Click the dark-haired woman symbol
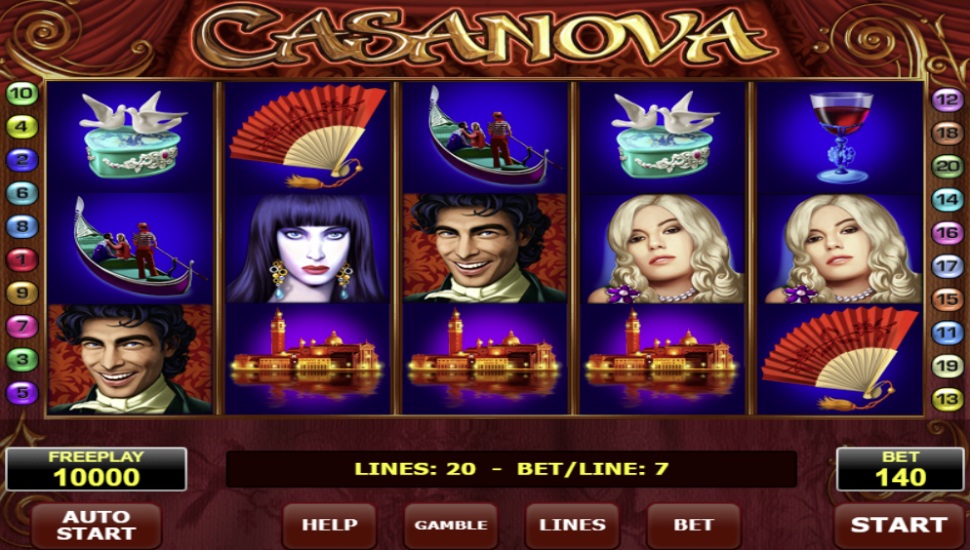This screenshot has width=970, height=550. point(307,248)
